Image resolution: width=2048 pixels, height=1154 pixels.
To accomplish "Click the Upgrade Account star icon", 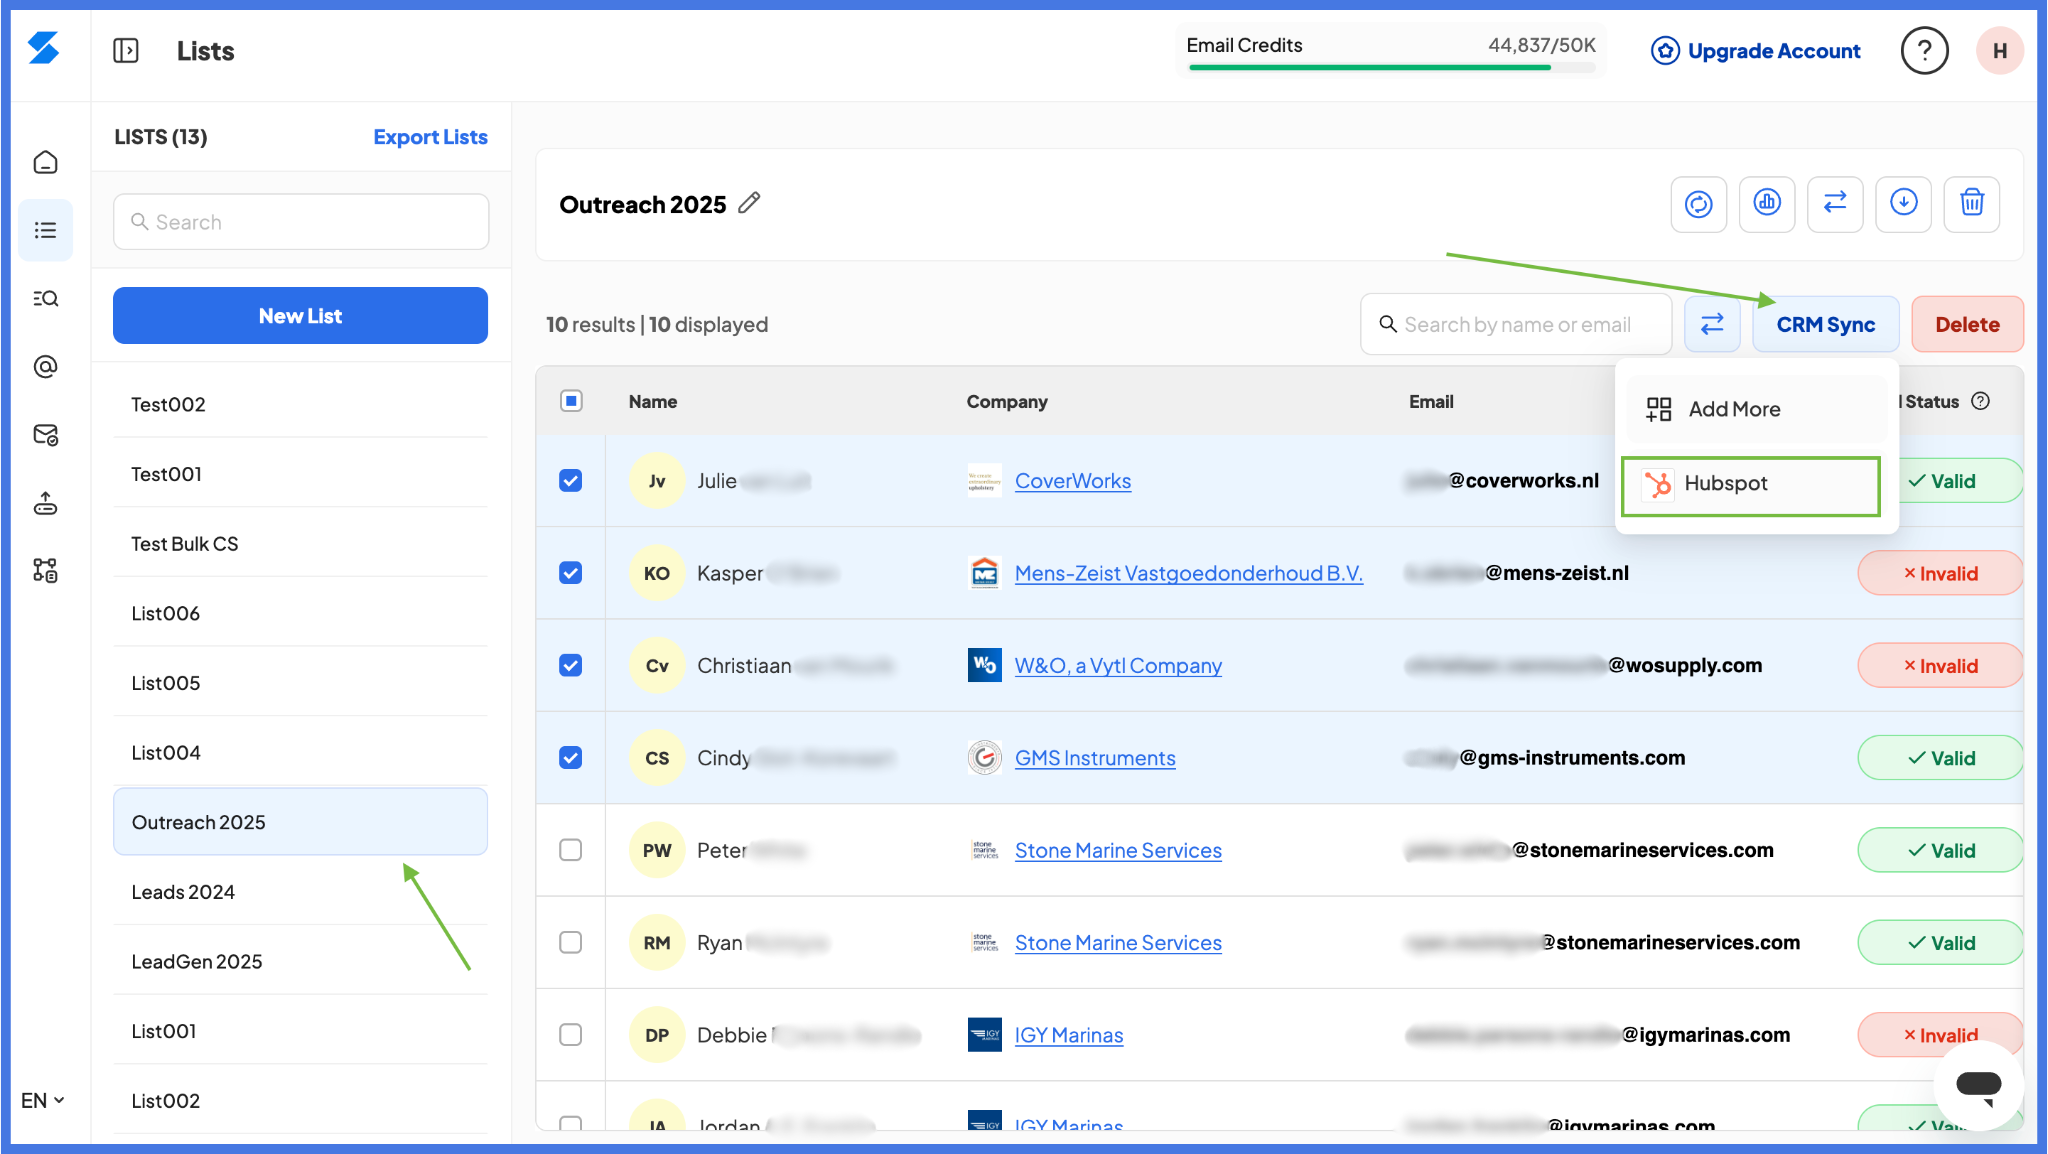I will pos(1664,51).
